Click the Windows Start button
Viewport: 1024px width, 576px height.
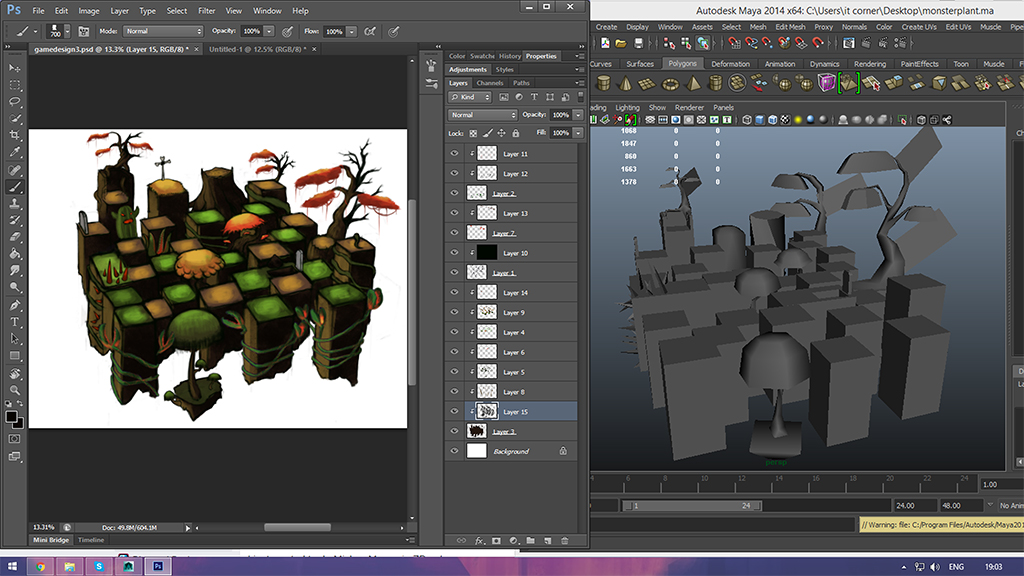pos(12,566)
